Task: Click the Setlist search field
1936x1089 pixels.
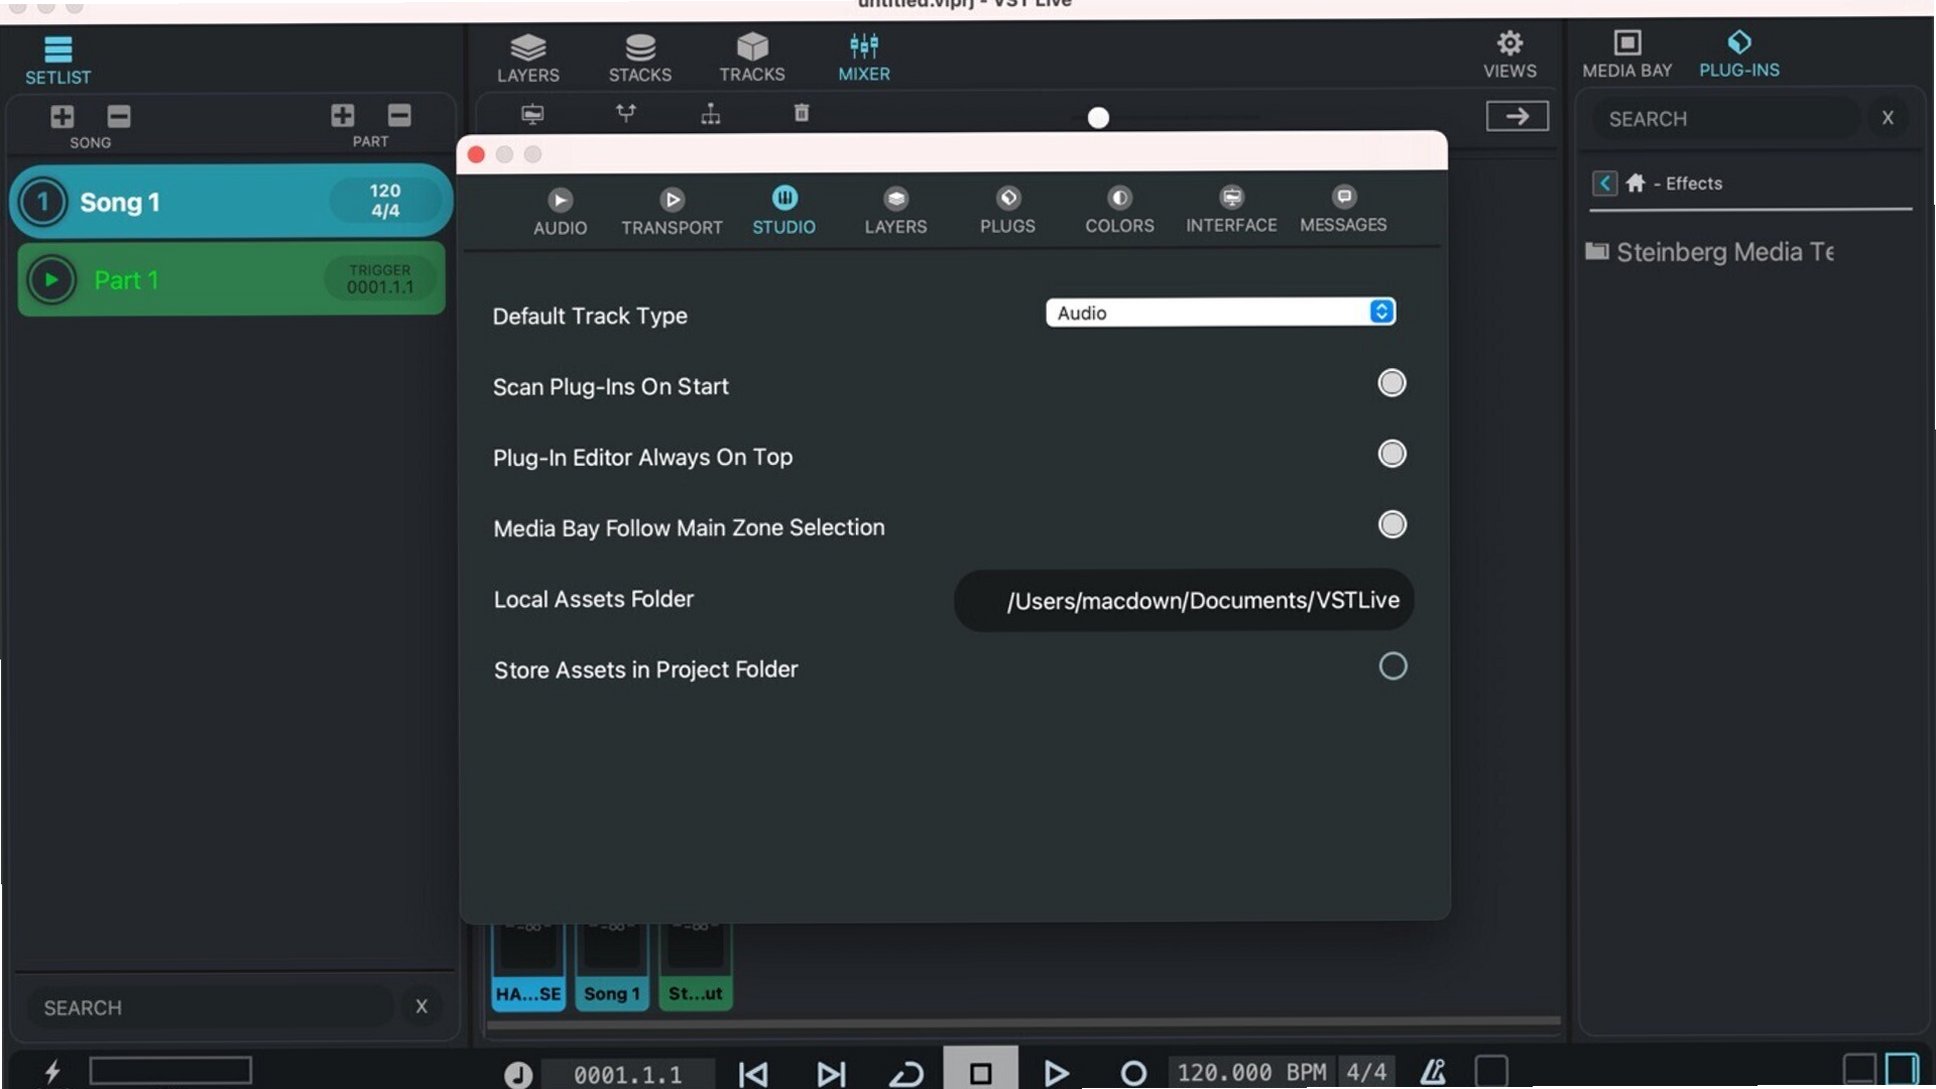Action: coord(209,1007)
